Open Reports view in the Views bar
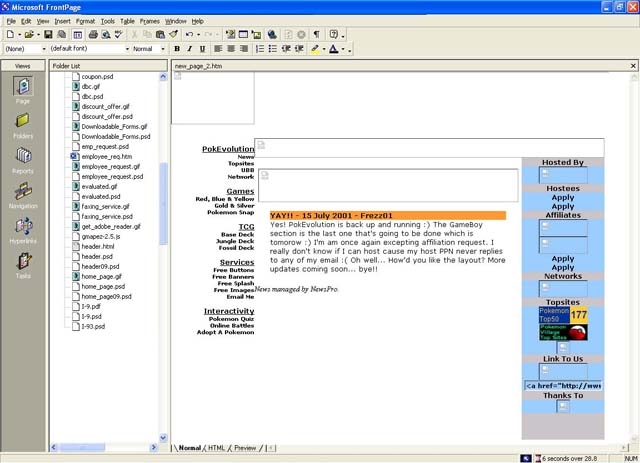 (x=23, y=161)
